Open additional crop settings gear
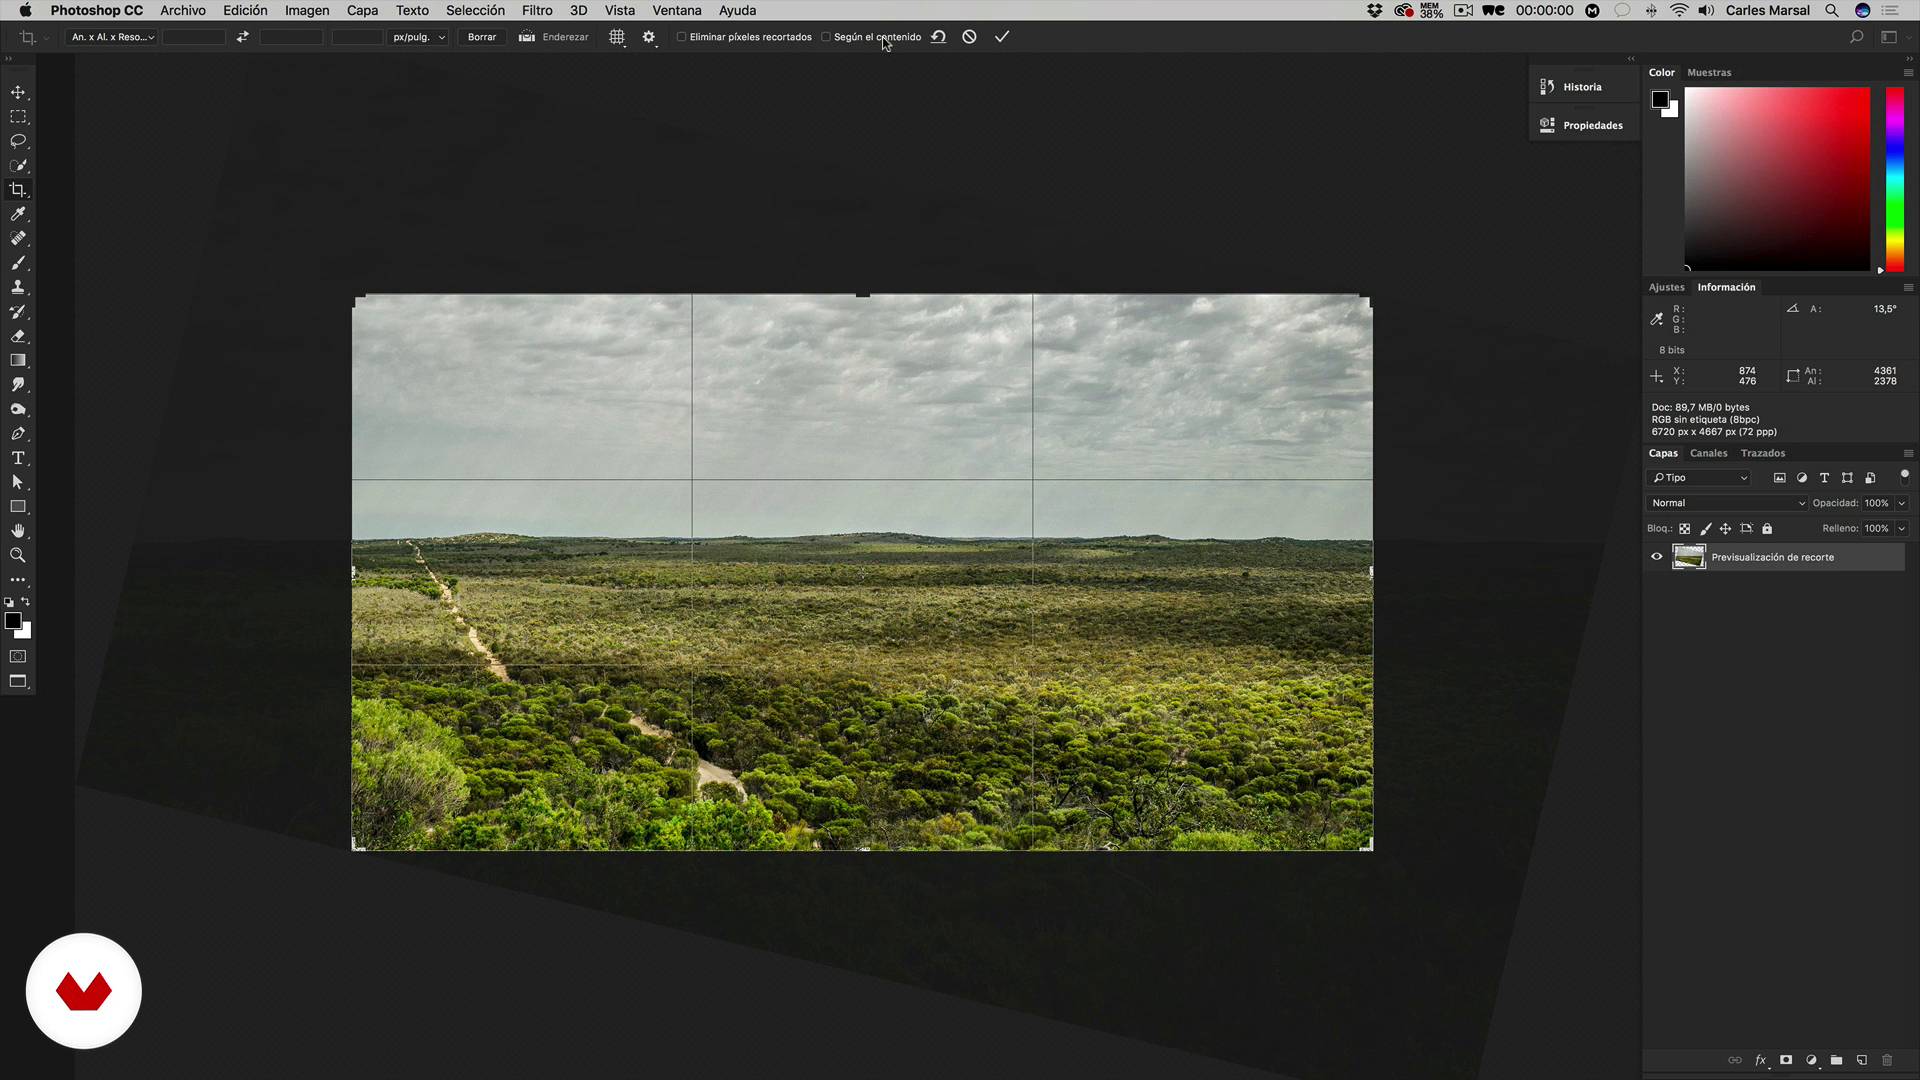Screen dimensions: 1920x1080 click(649, 37)
